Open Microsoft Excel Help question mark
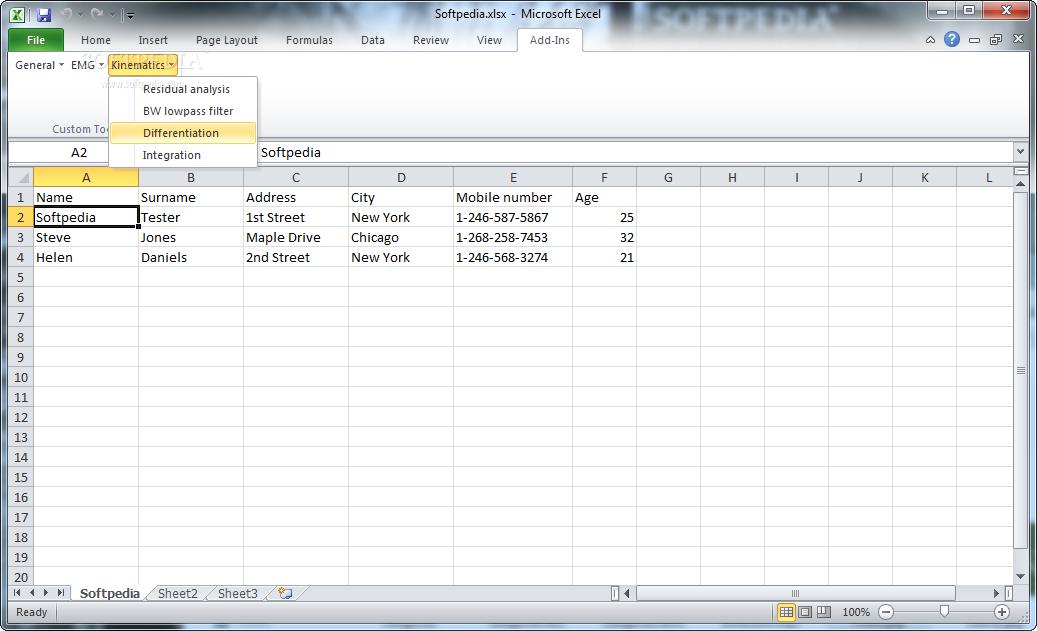The image size is (1037, 631). pos(952,40)
